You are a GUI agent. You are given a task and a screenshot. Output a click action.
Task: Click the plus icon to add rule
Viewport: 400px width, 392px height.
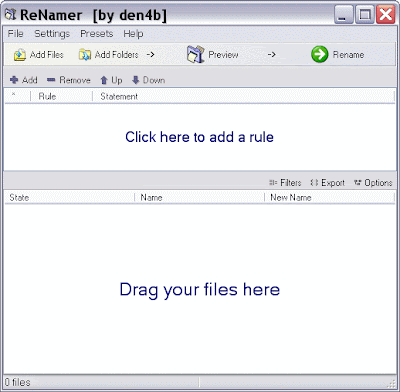[x=14, y=80]
